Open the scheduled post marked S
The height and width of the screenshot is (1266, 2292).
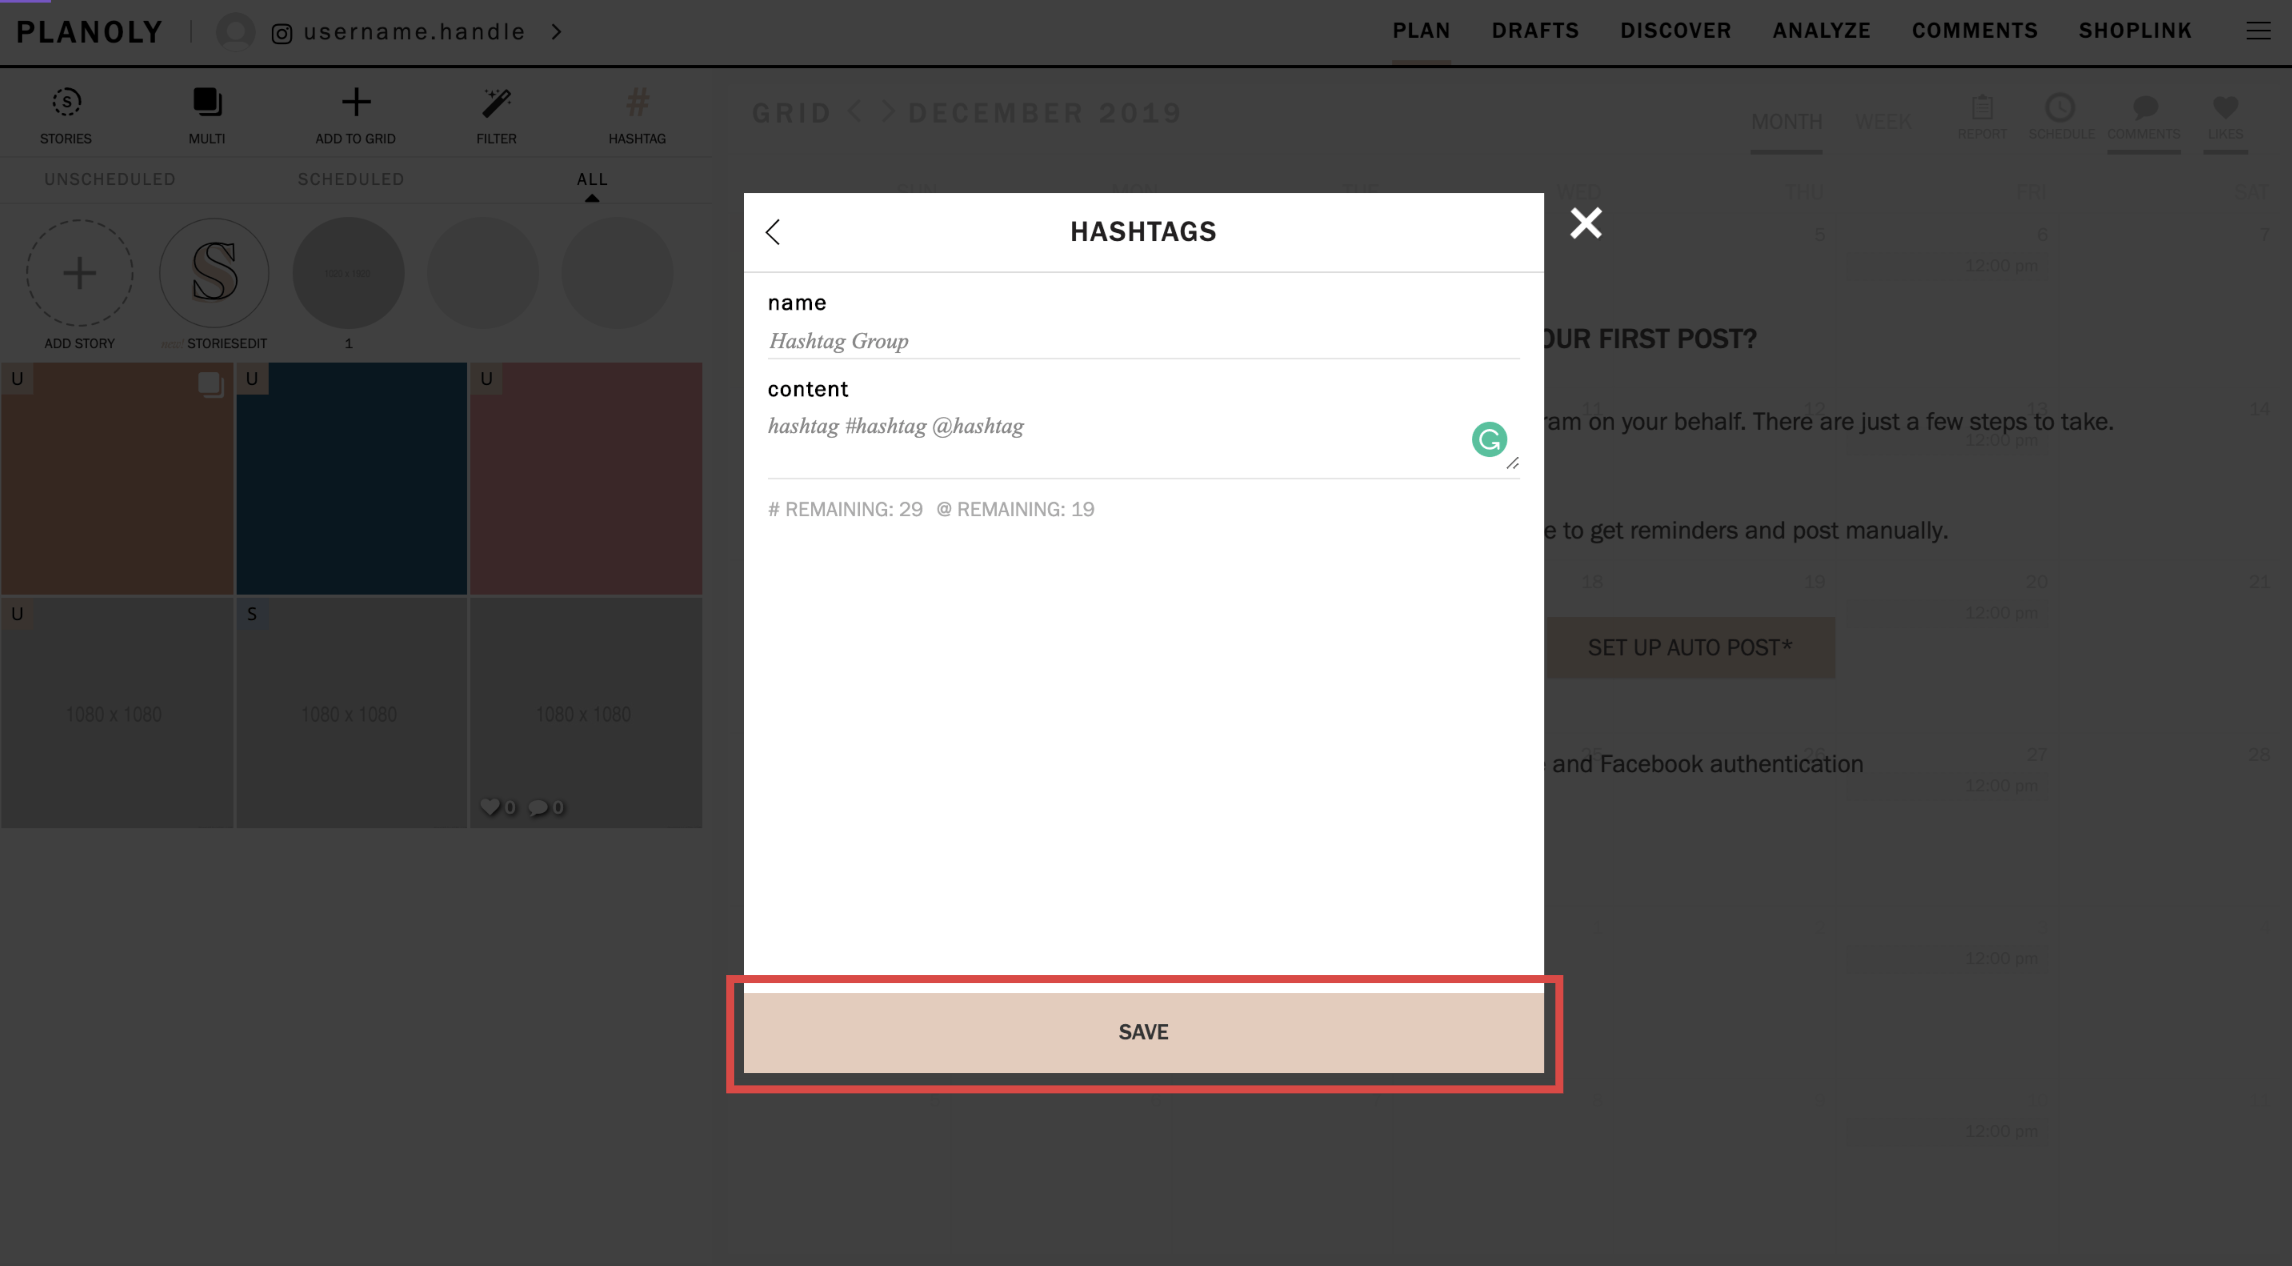pos(351,713)
